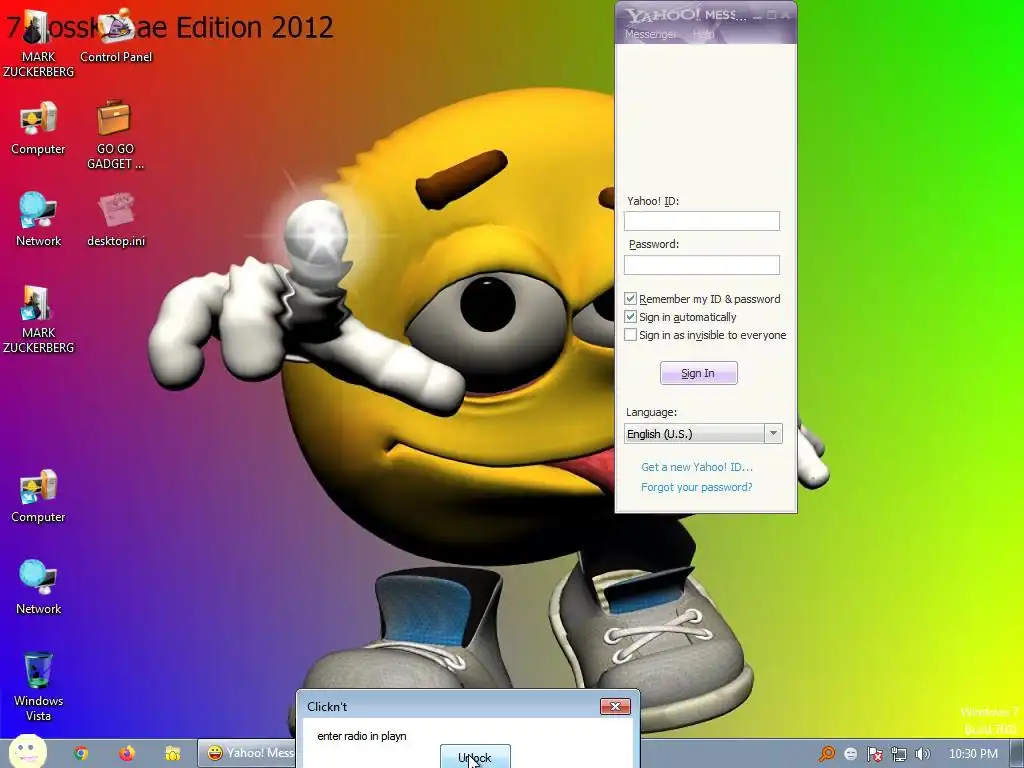Open the GO GO GADGET briefcase icon

click(115, 135)
